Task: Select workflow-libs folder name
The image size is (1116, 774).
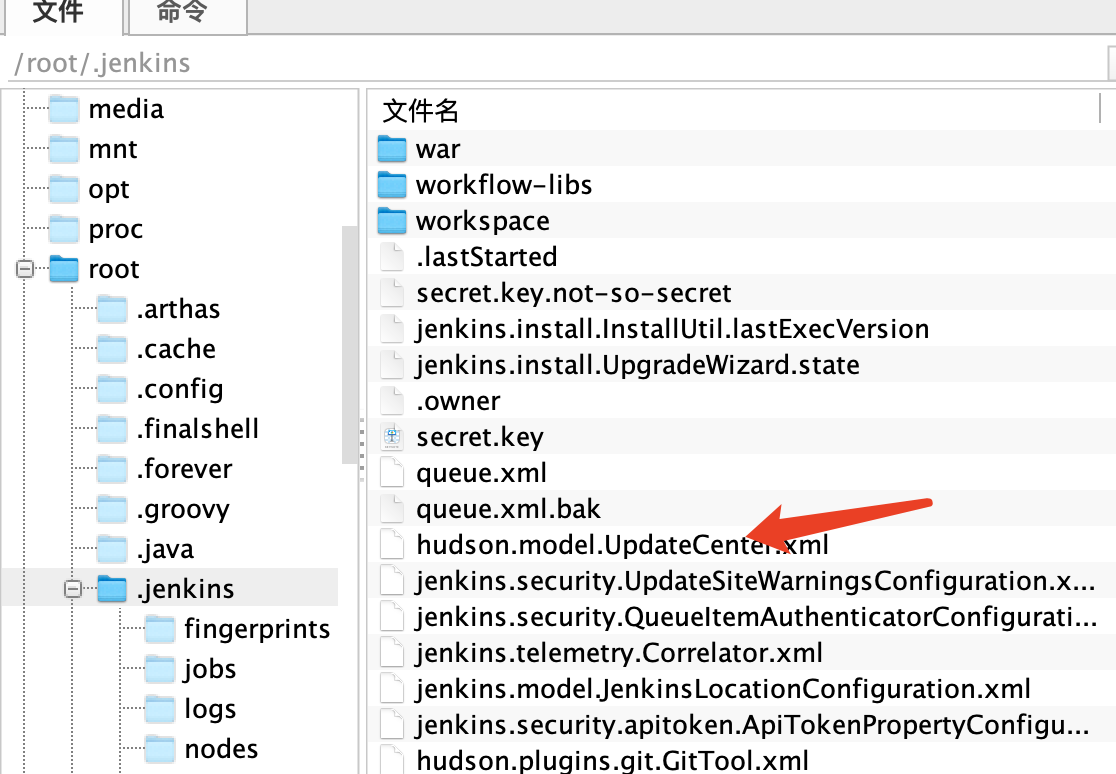Action: 504,185
